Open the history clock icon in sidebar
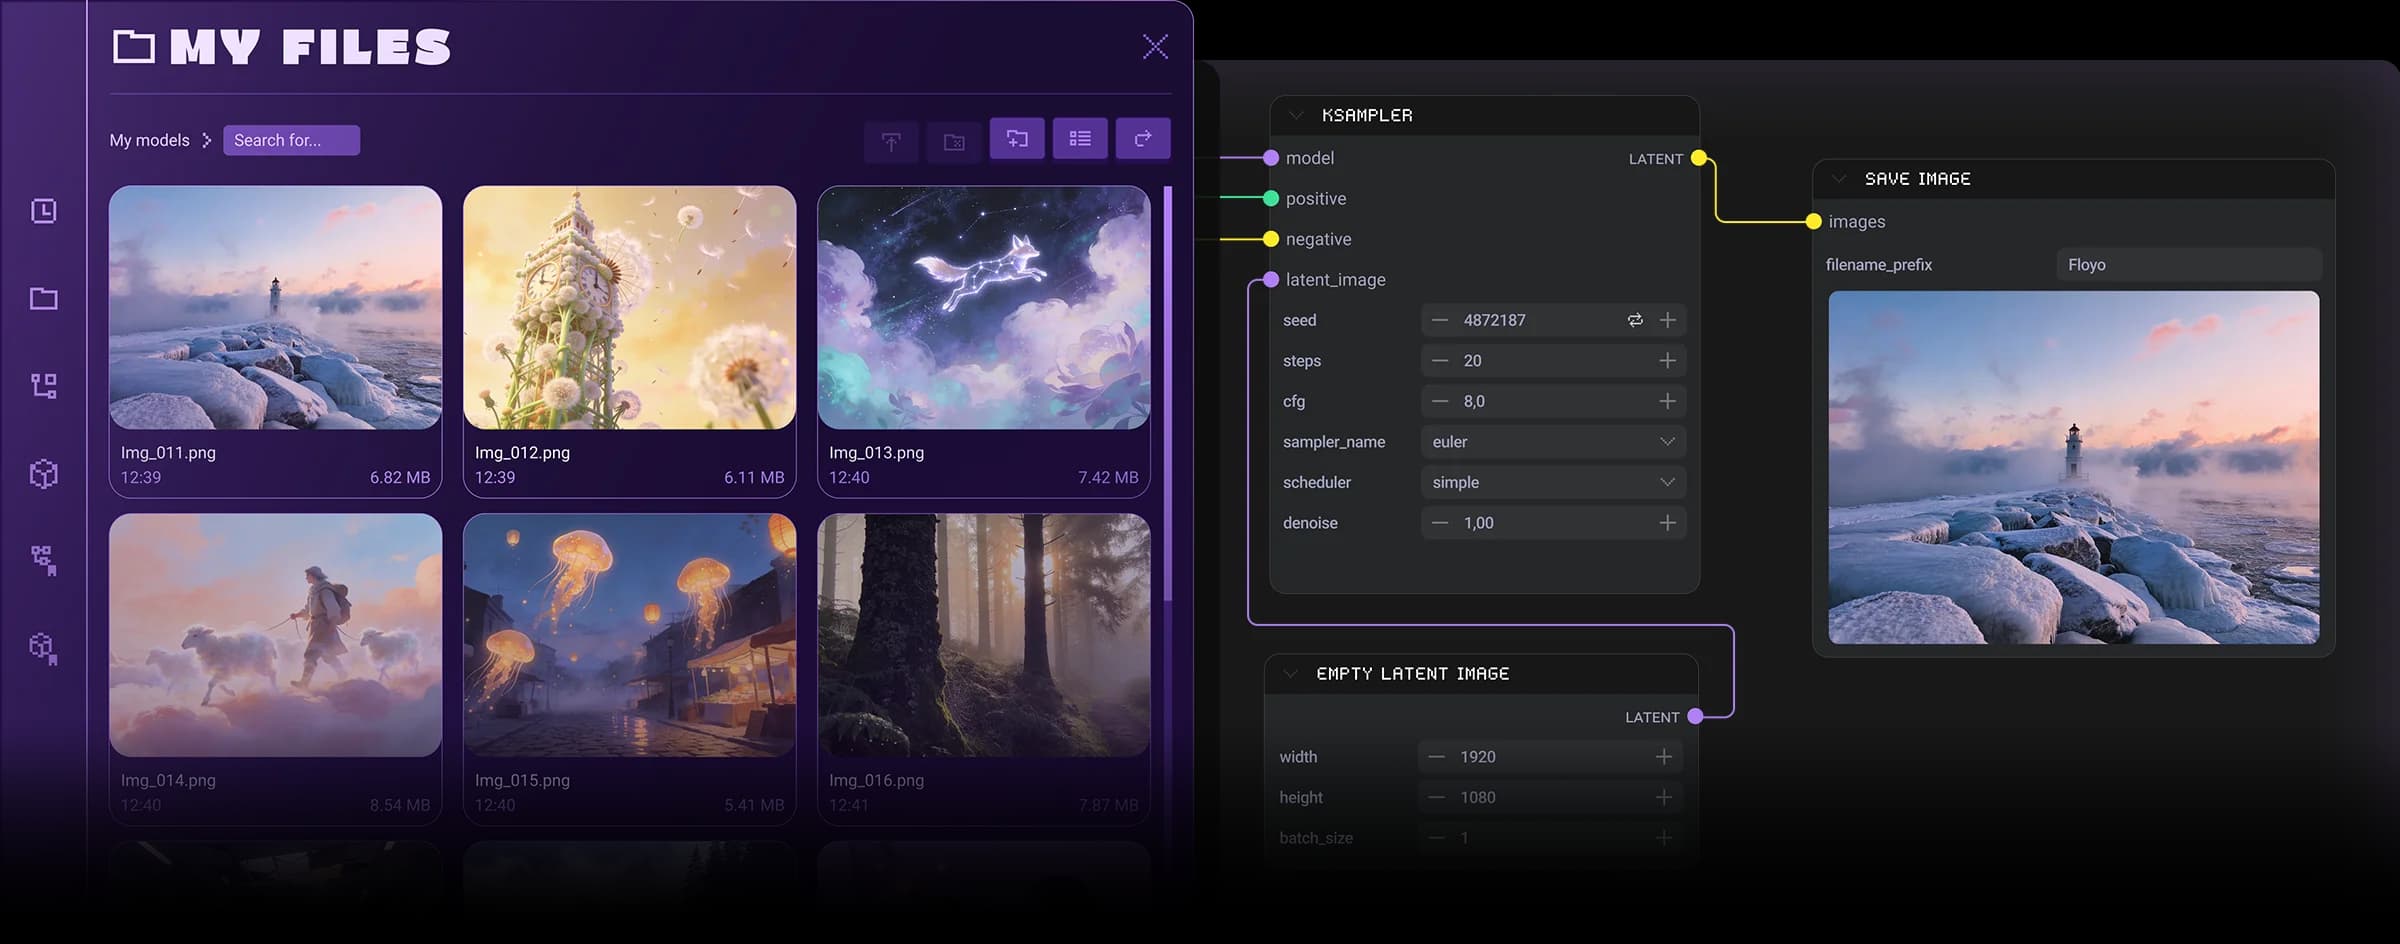Screen dimensions: 2400x944 (x=44, y=211)
